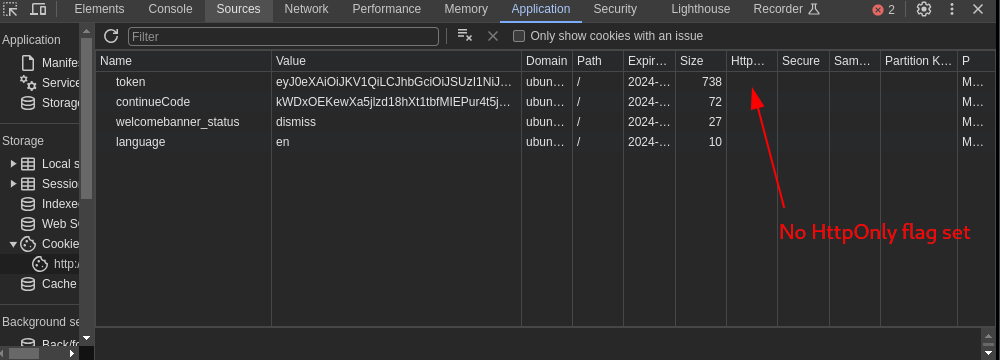The width and height of the screenshot is (1000, 360).
Task: Click into the cookie Filter field
Action: coord(283,36)
